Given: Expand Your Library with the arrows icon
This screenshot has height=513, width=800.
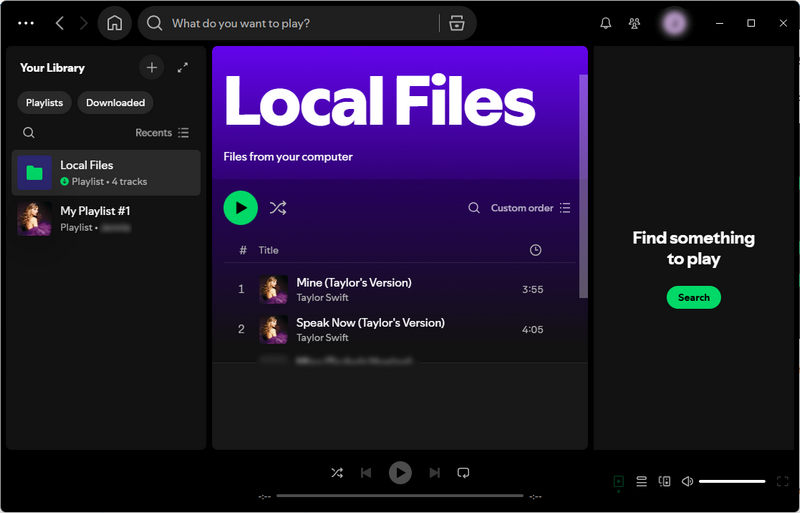Looking at the screenshot, I should tap(183, 67).
